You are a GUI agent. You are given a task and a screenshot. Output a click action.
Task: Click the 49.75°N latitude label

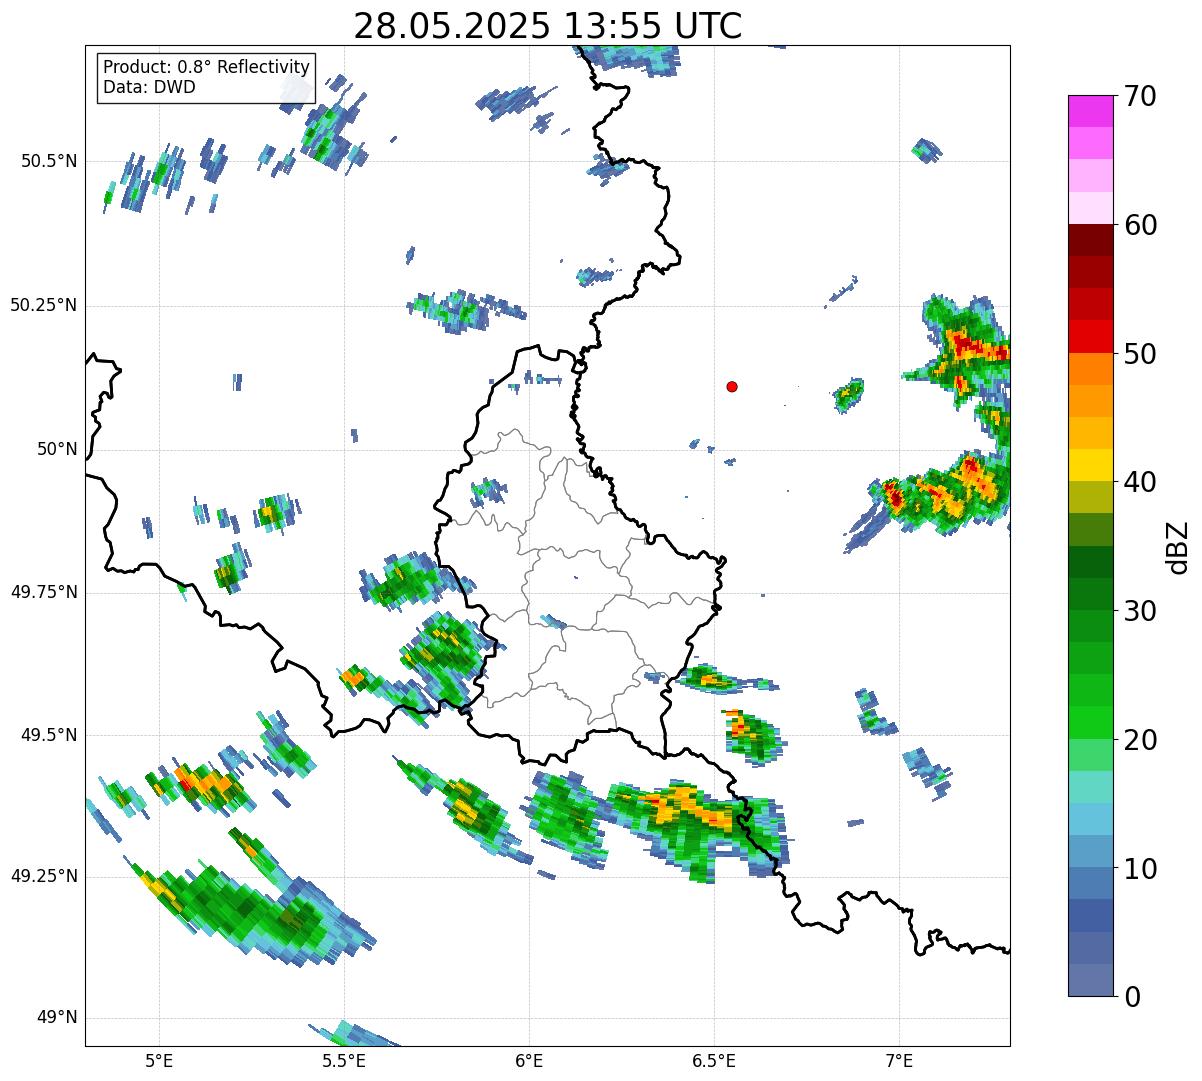point(44,592)
